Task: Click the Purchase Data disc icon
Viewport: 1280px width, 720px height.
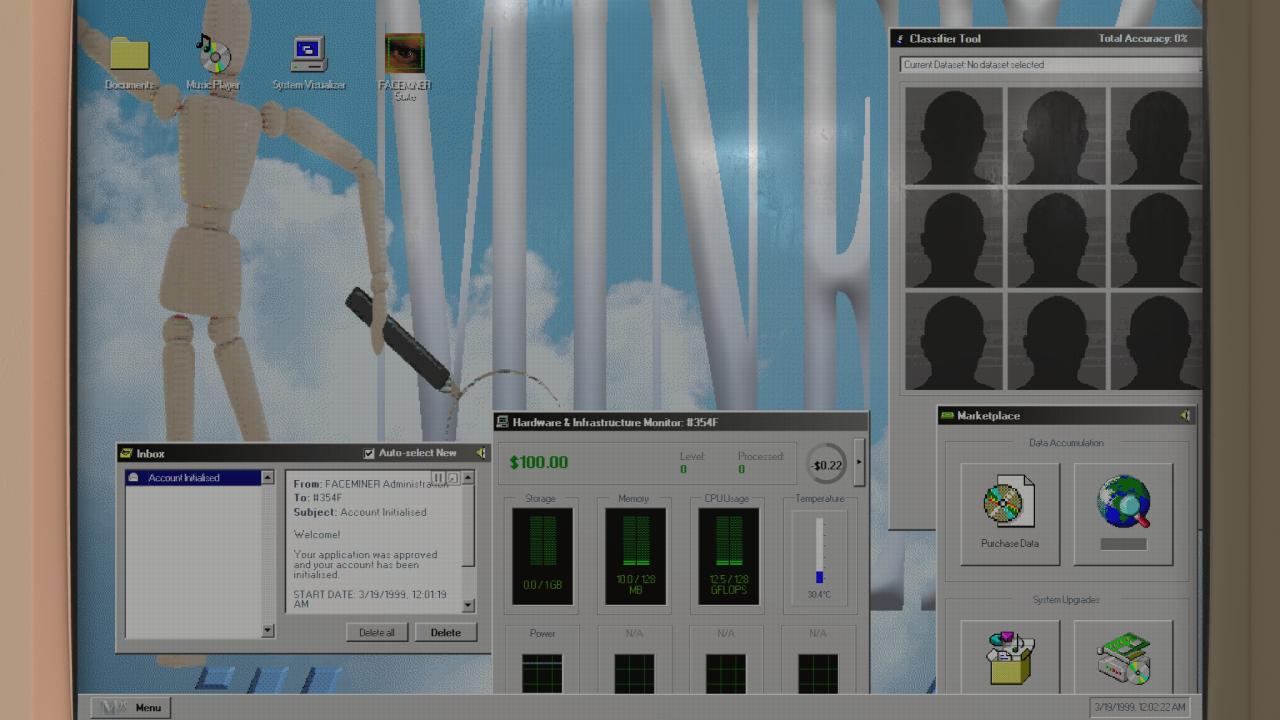Action: (x=1009, y=504)
